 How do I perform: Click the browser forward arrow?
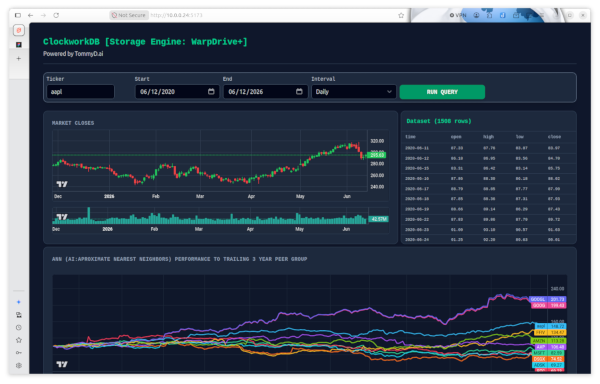coord(43,15)
